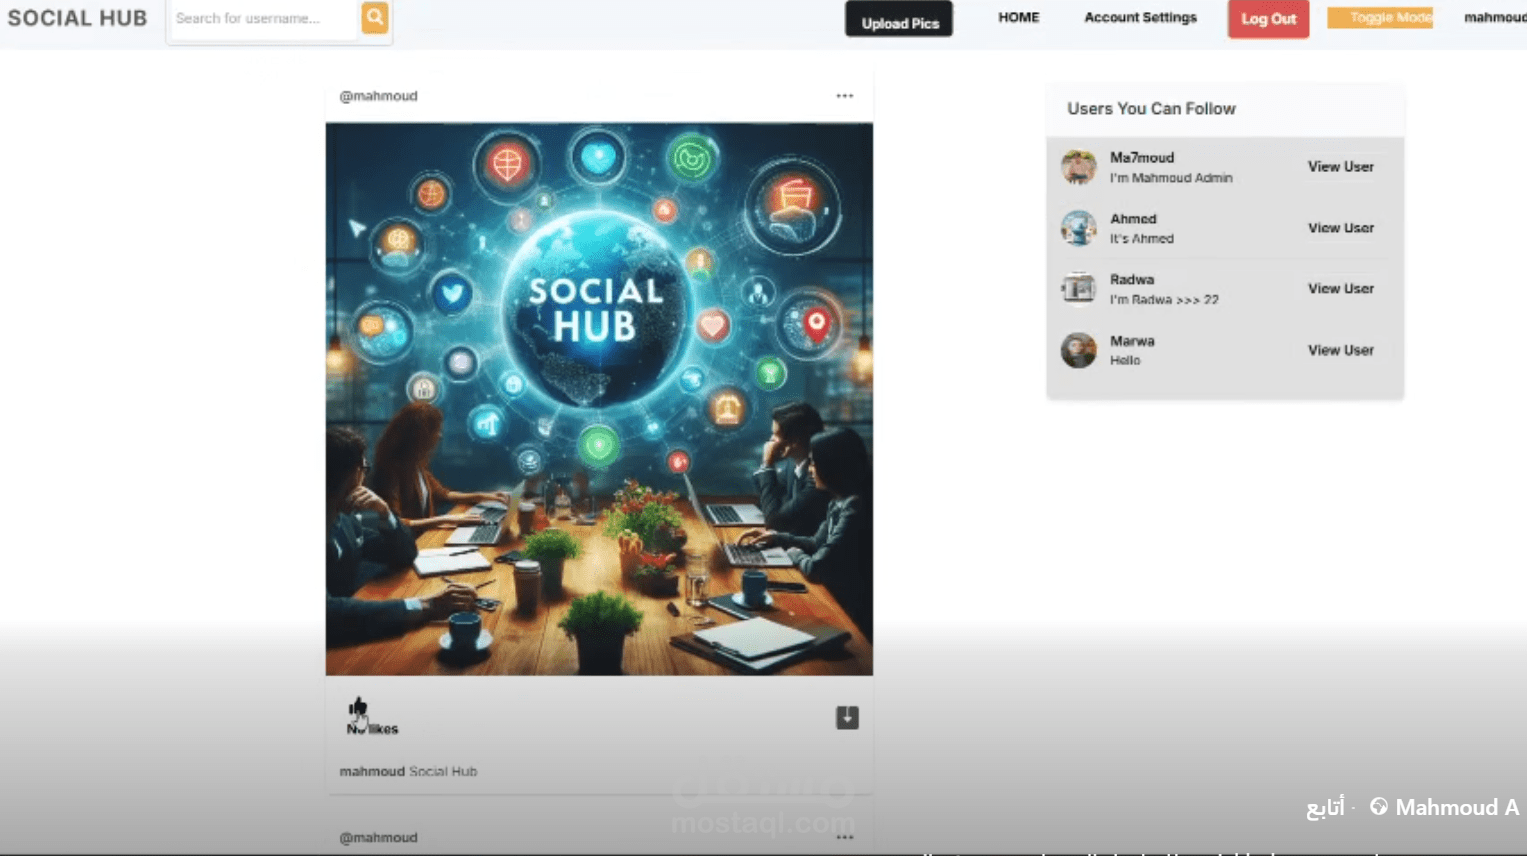Screen dimensions: 1527x856
Task: Click the 'It's Ahmed' bio text
Action: pos(1142,239)
